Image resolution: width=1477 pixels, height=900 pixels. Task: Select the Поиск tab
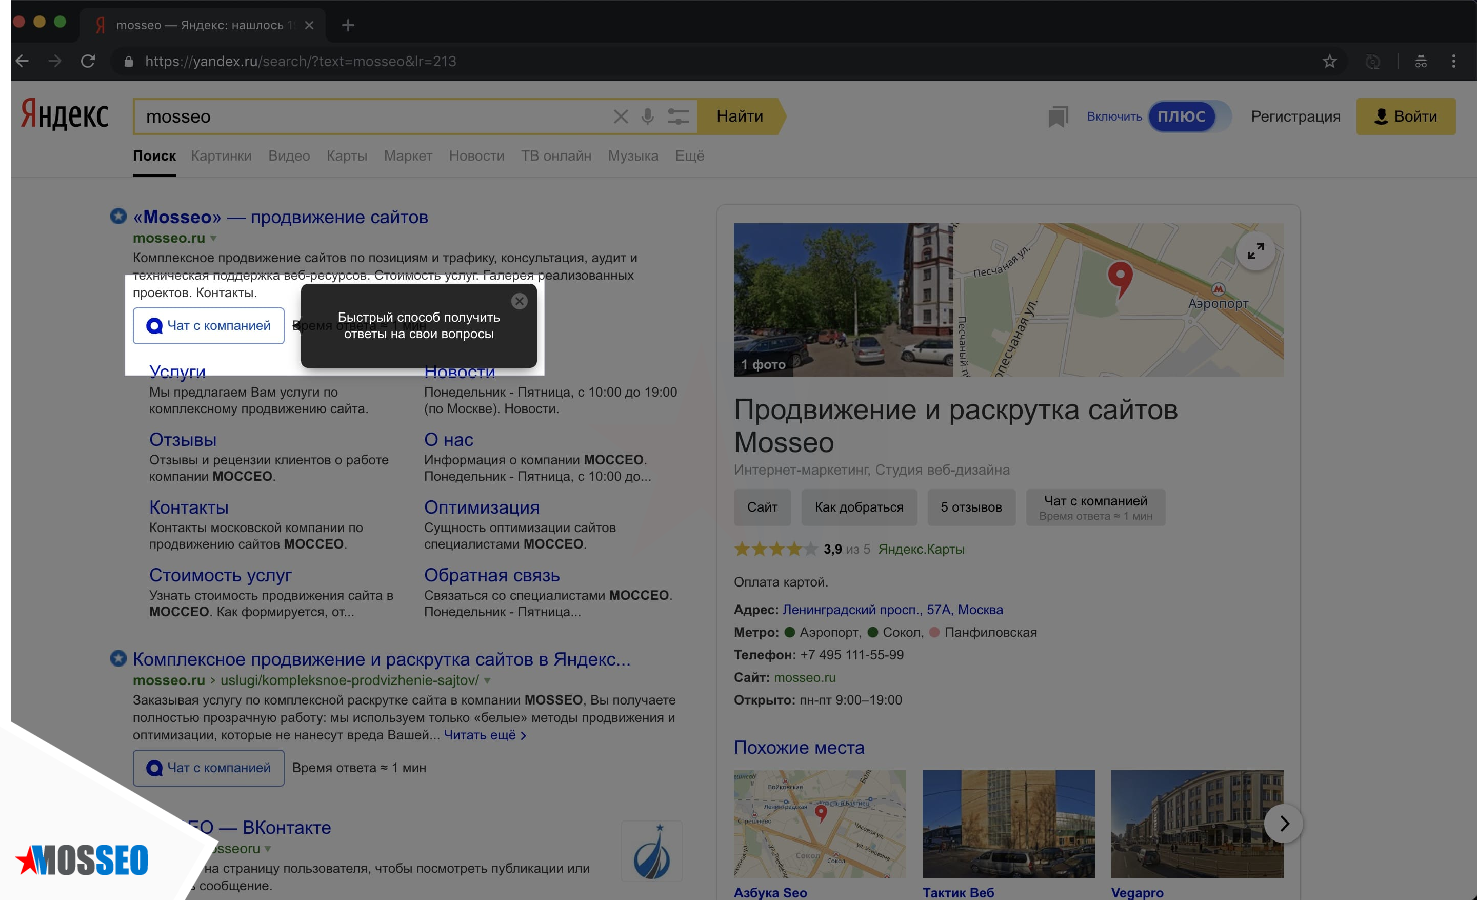[x=154, y=156]
